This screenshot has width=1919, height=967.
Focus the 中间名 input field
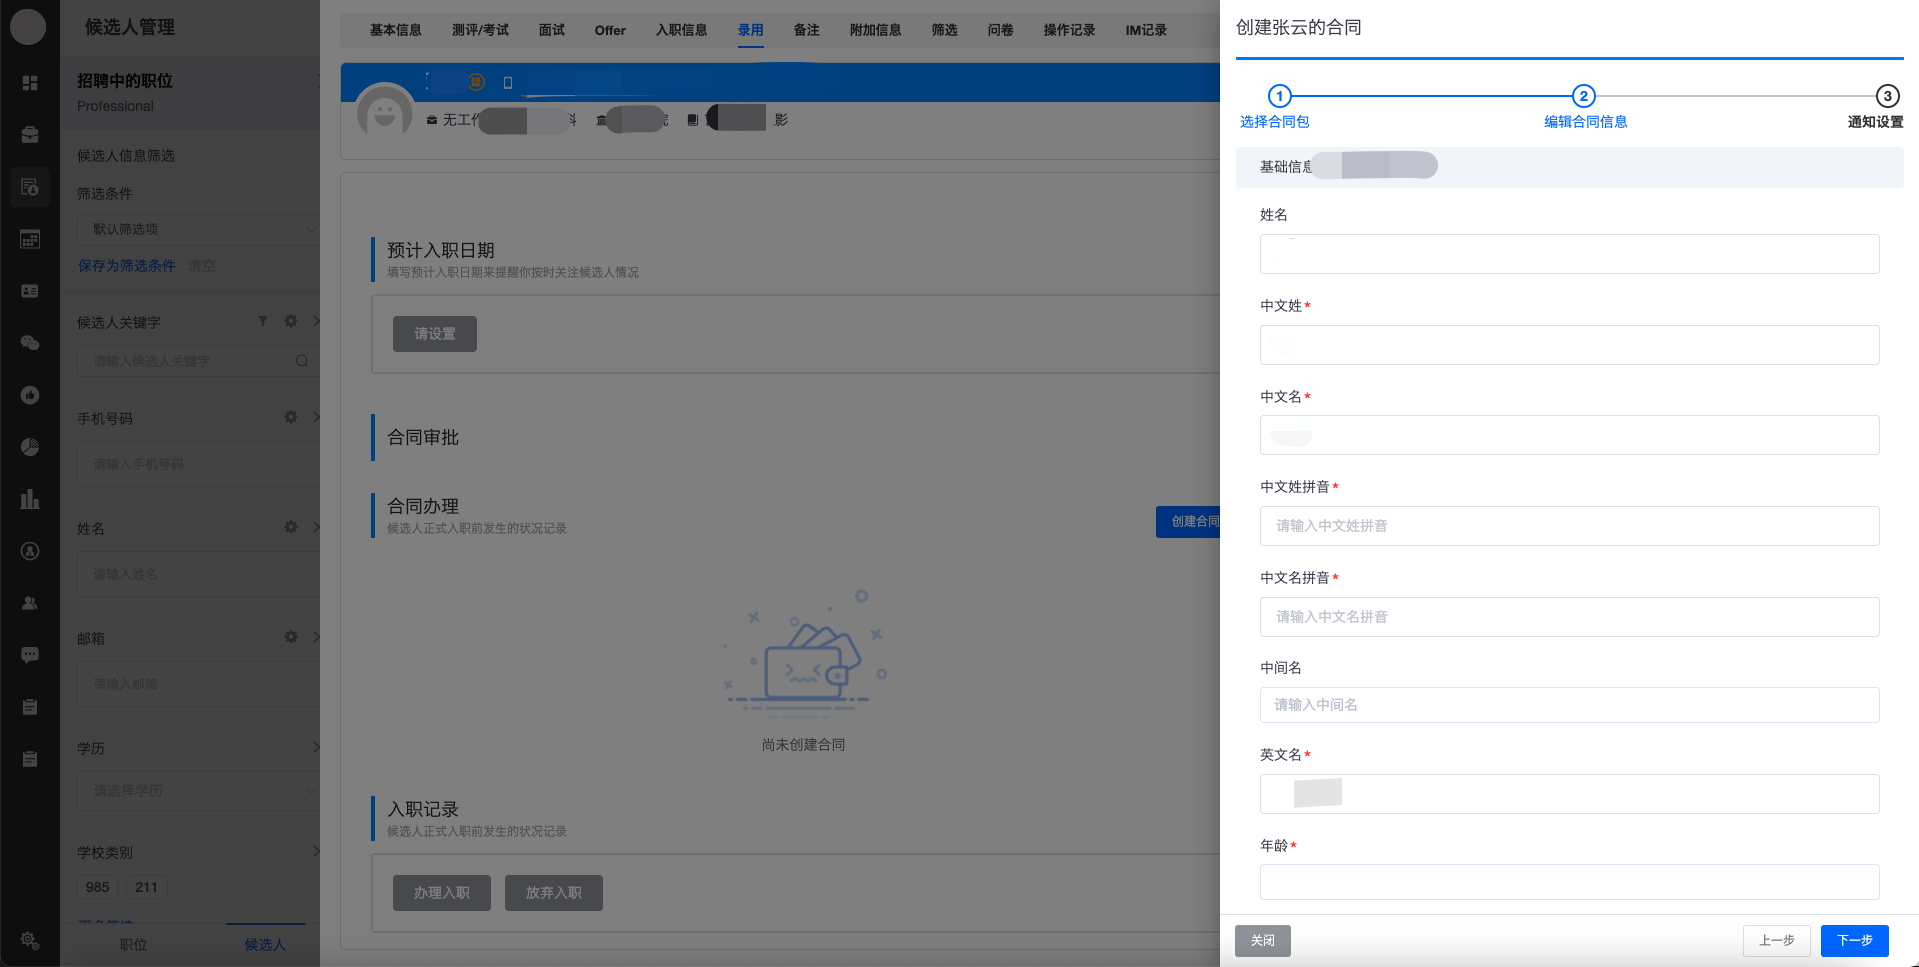[x=1570, y=705]
